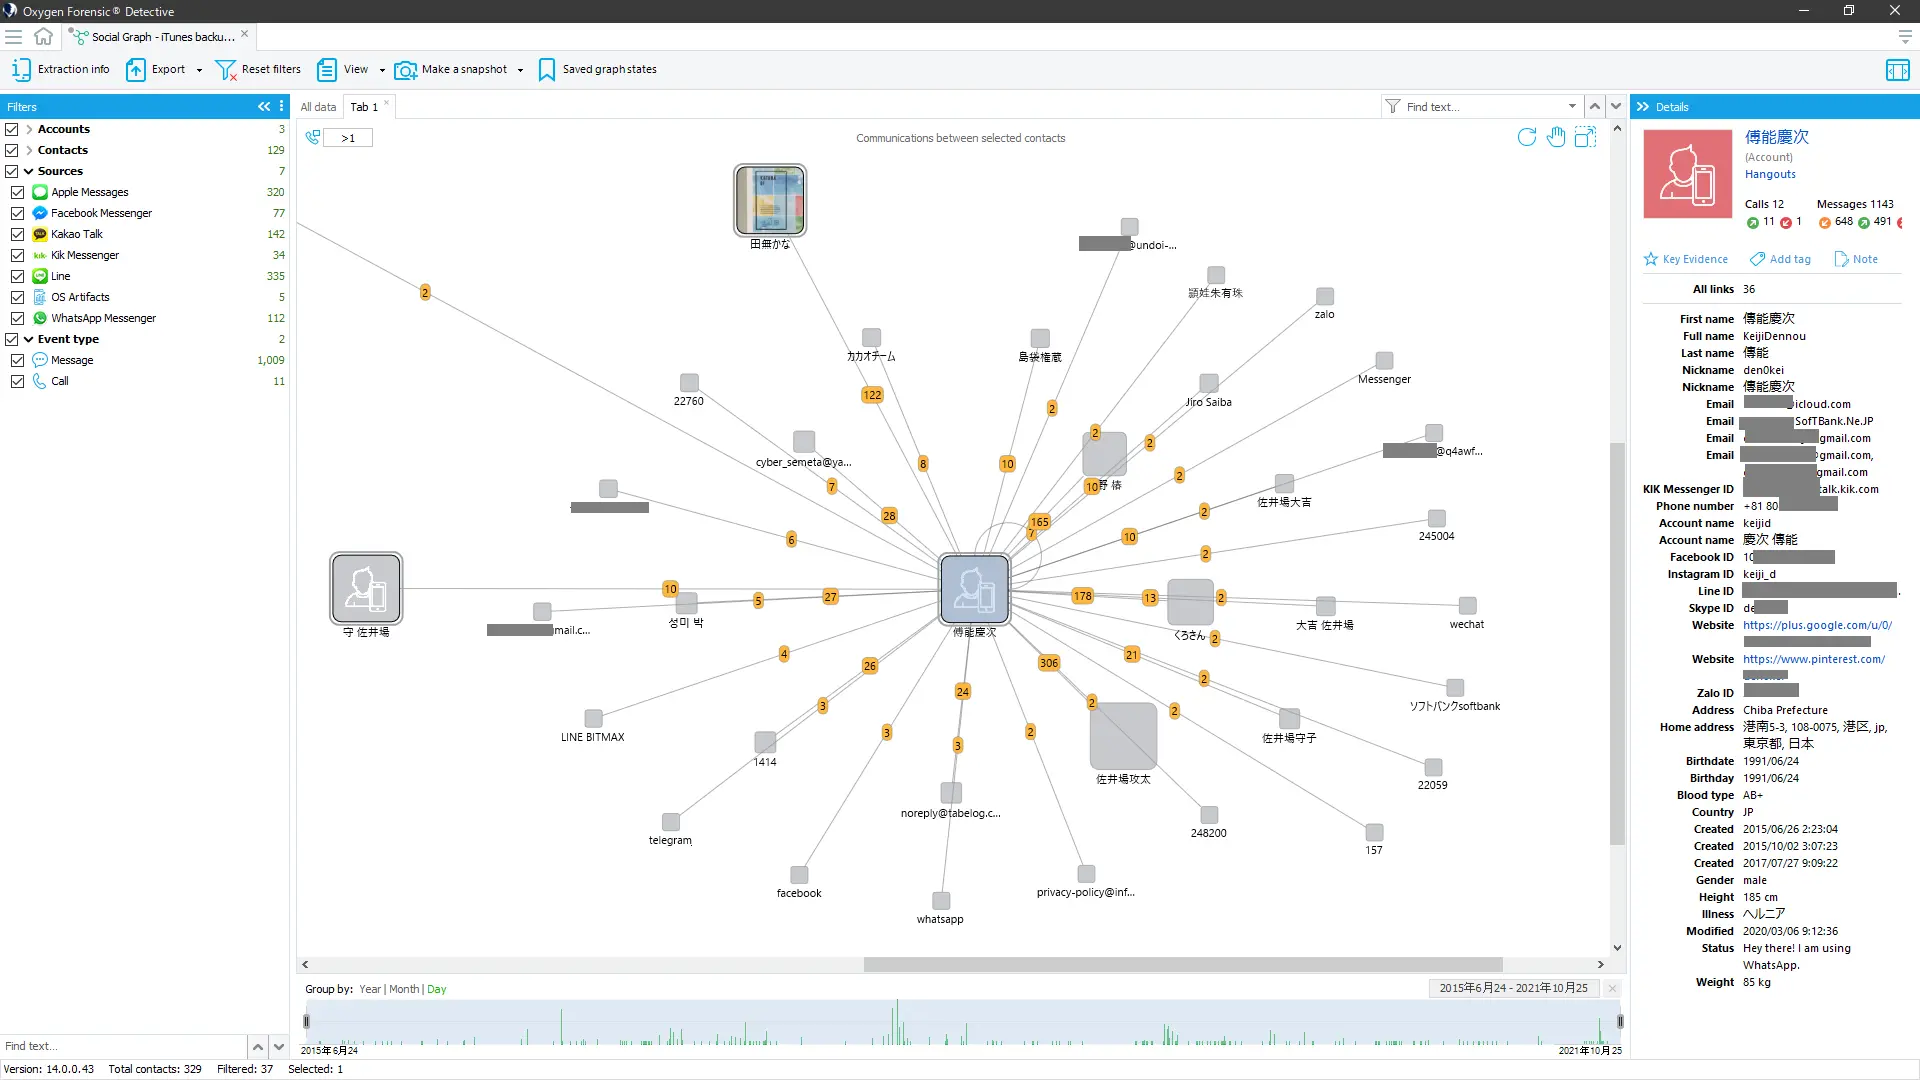Open the Export dropdown arrow

199,70
